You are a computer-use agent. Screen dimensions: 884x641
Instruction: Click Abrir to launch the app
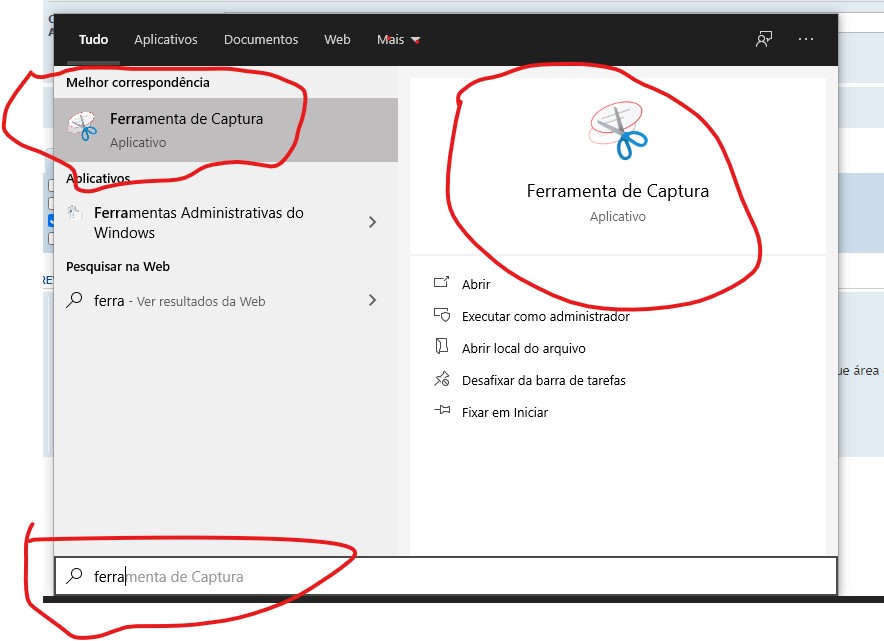click(x=476, y=284)
